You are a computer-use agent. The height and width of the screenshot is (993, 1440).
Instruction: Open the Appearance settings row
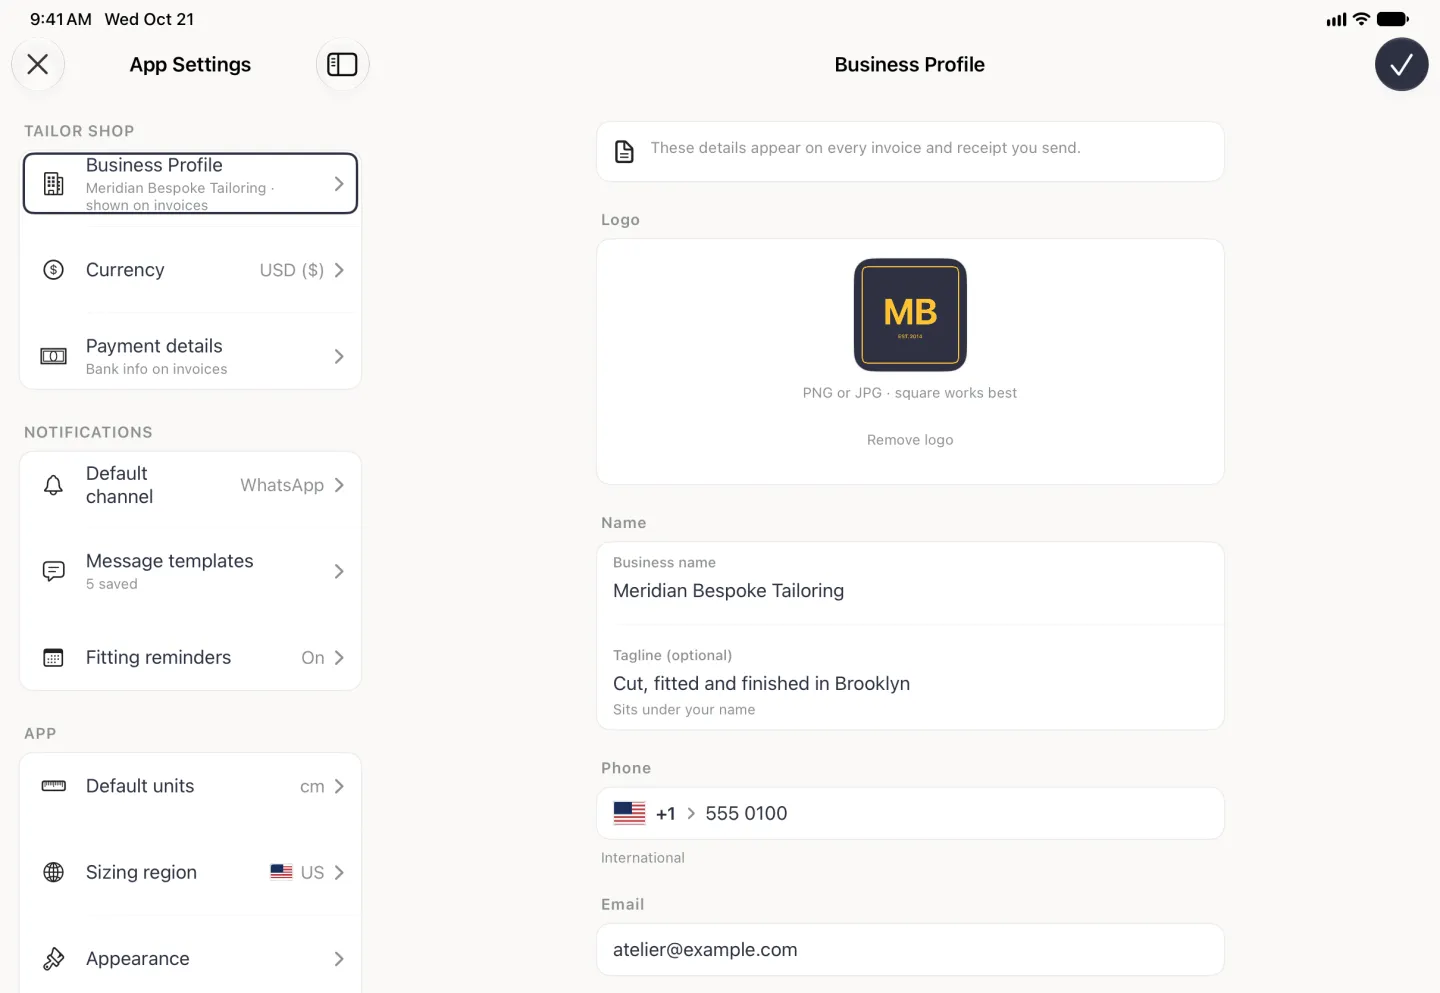(x=190, y=958)
